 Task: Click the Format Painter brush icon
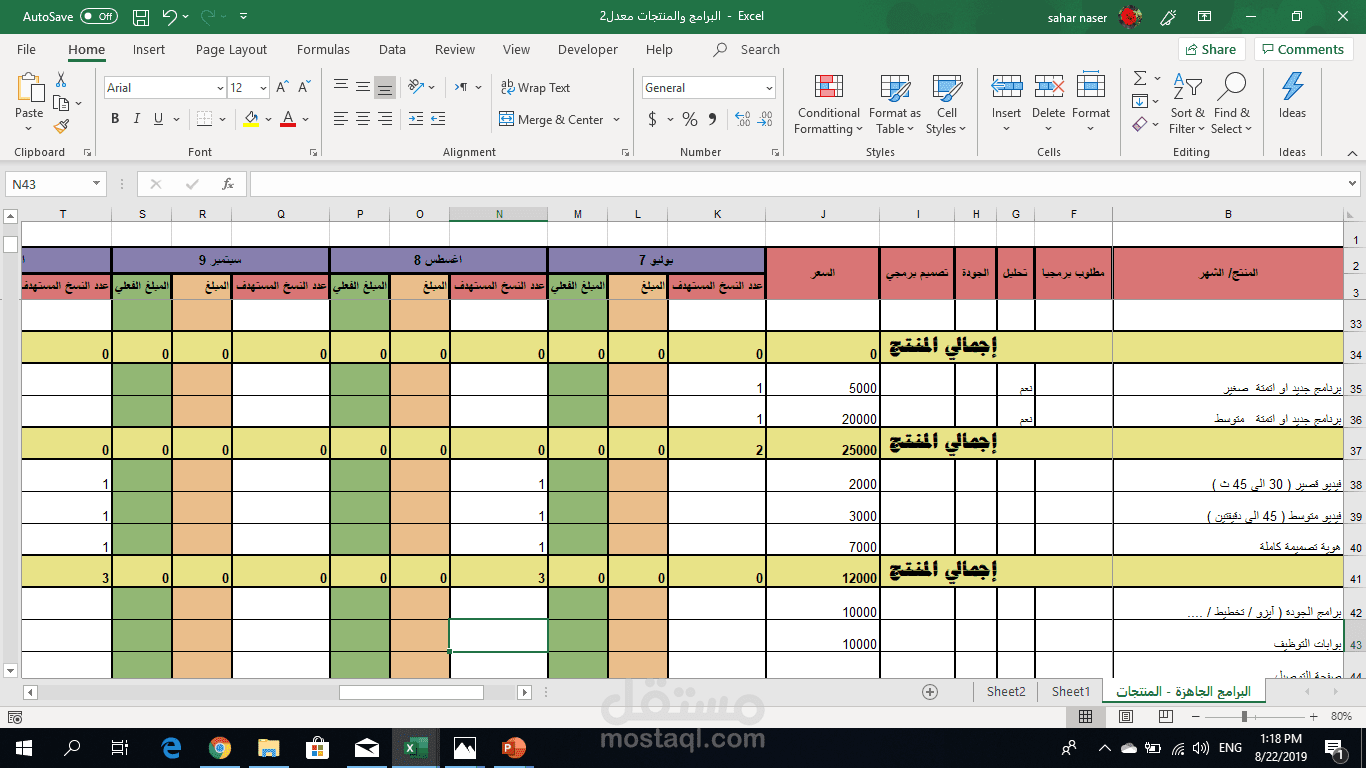[61, 126]
